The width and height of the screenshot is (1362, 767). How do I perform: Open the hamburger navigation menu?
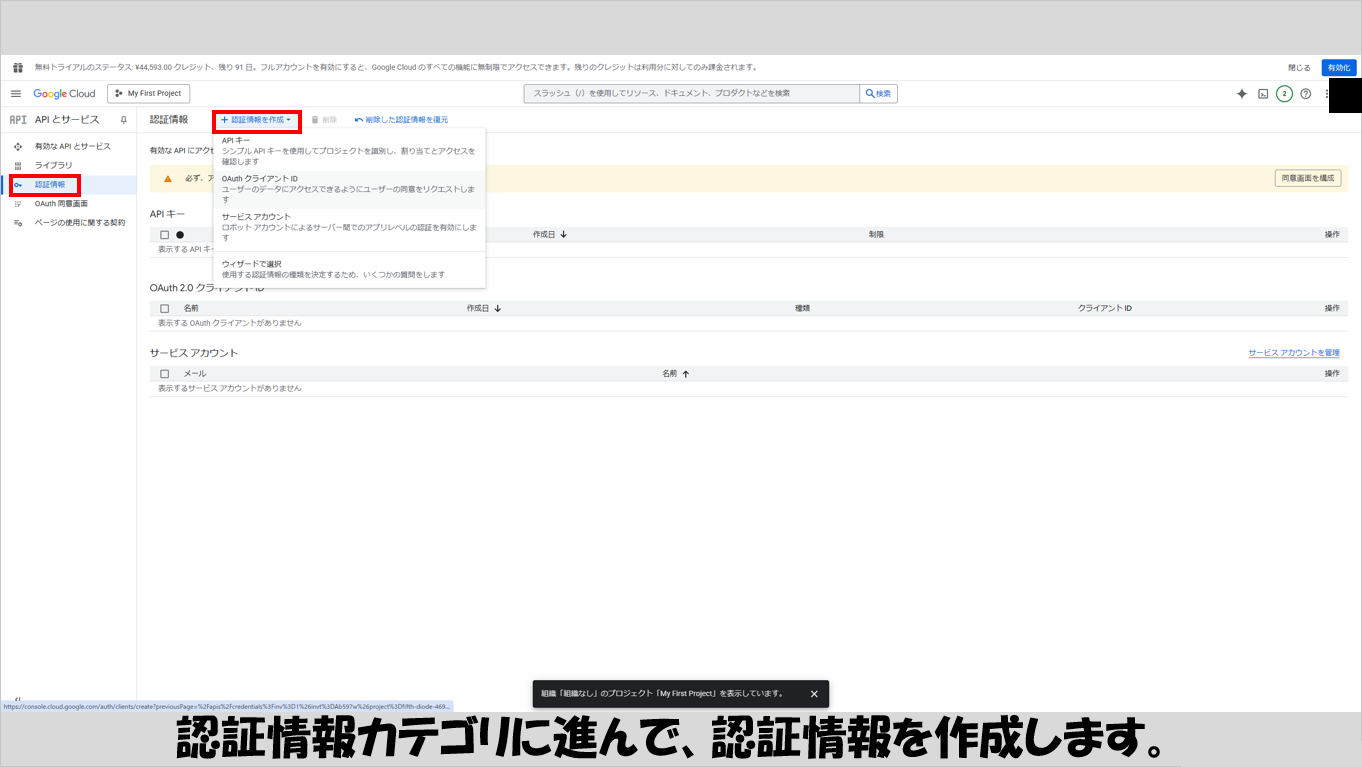pos(16,93)
